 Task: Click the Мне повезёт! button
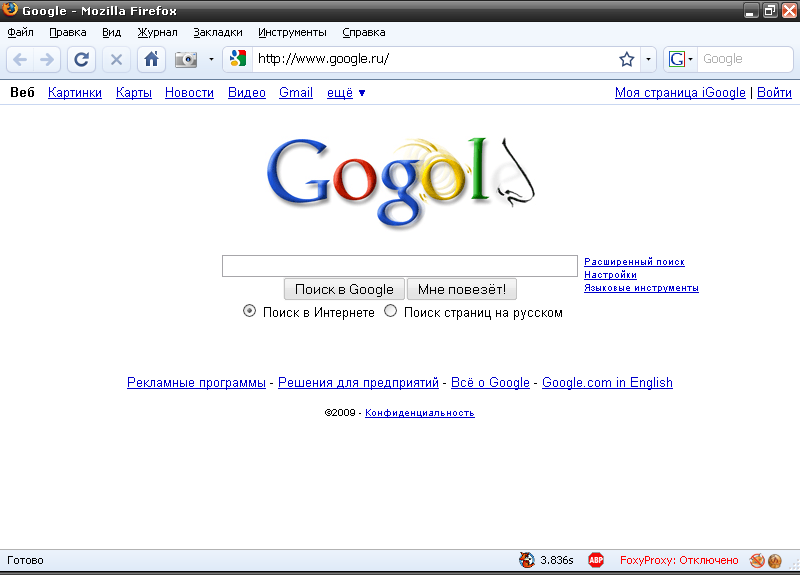pyautogui.click(x=462, y=289)
